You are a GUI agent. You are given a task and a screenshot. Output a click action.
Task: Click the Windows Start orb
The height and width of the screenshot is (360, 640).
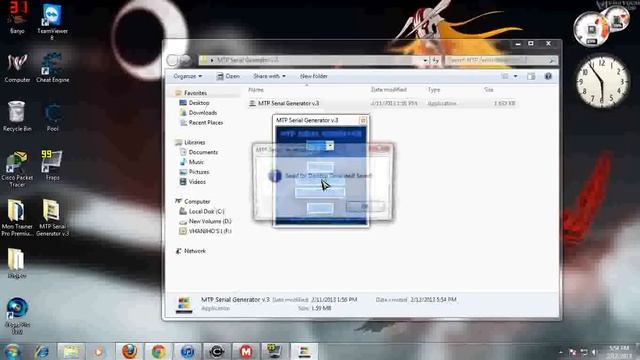point(12,352)
